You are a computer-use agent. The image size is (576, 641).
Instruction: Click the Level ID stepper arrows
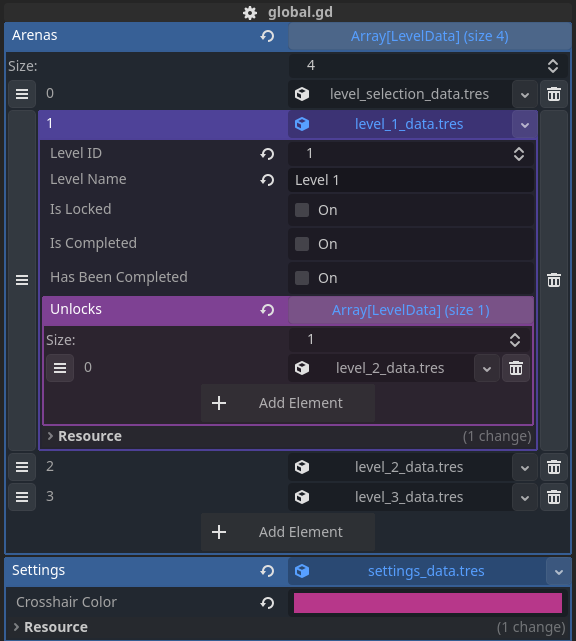coord(519,154)
